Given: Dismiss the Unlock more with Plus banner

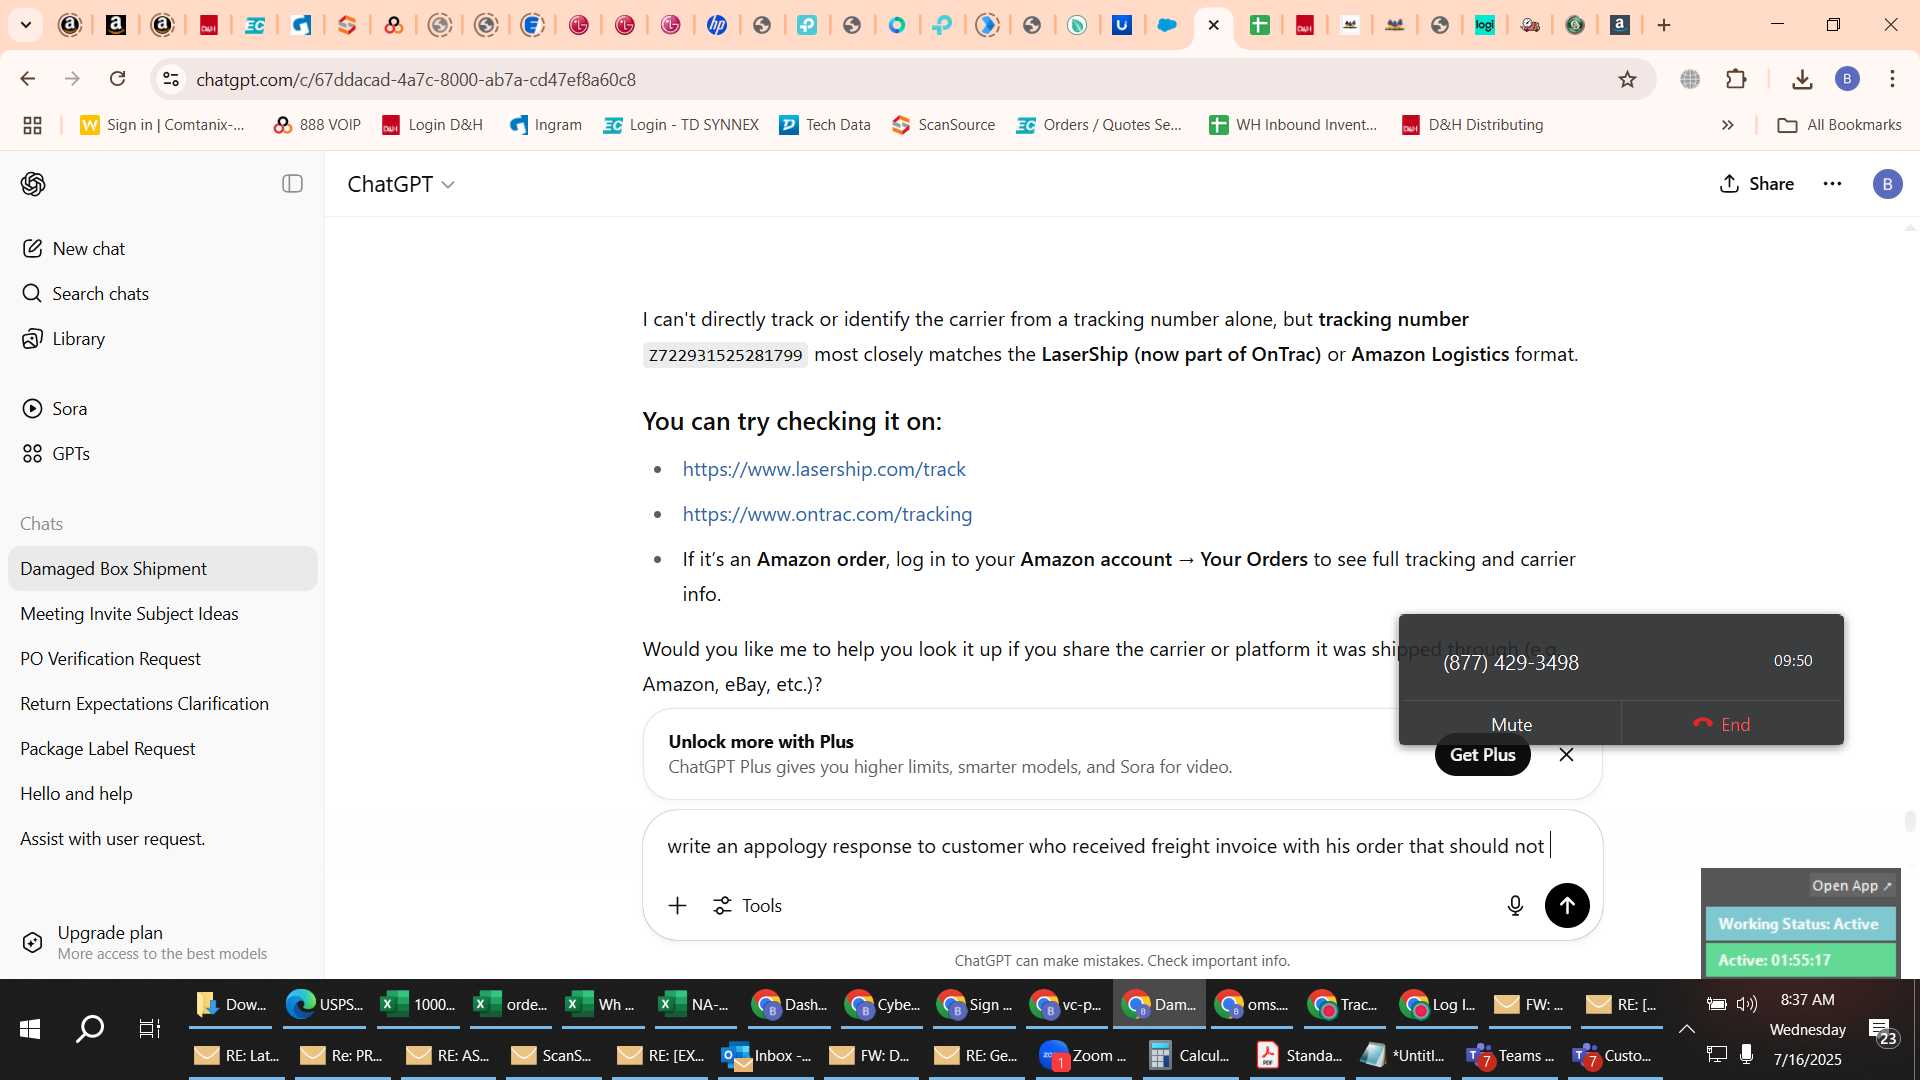Looking at the screenshot, I should pos(1567,755).
